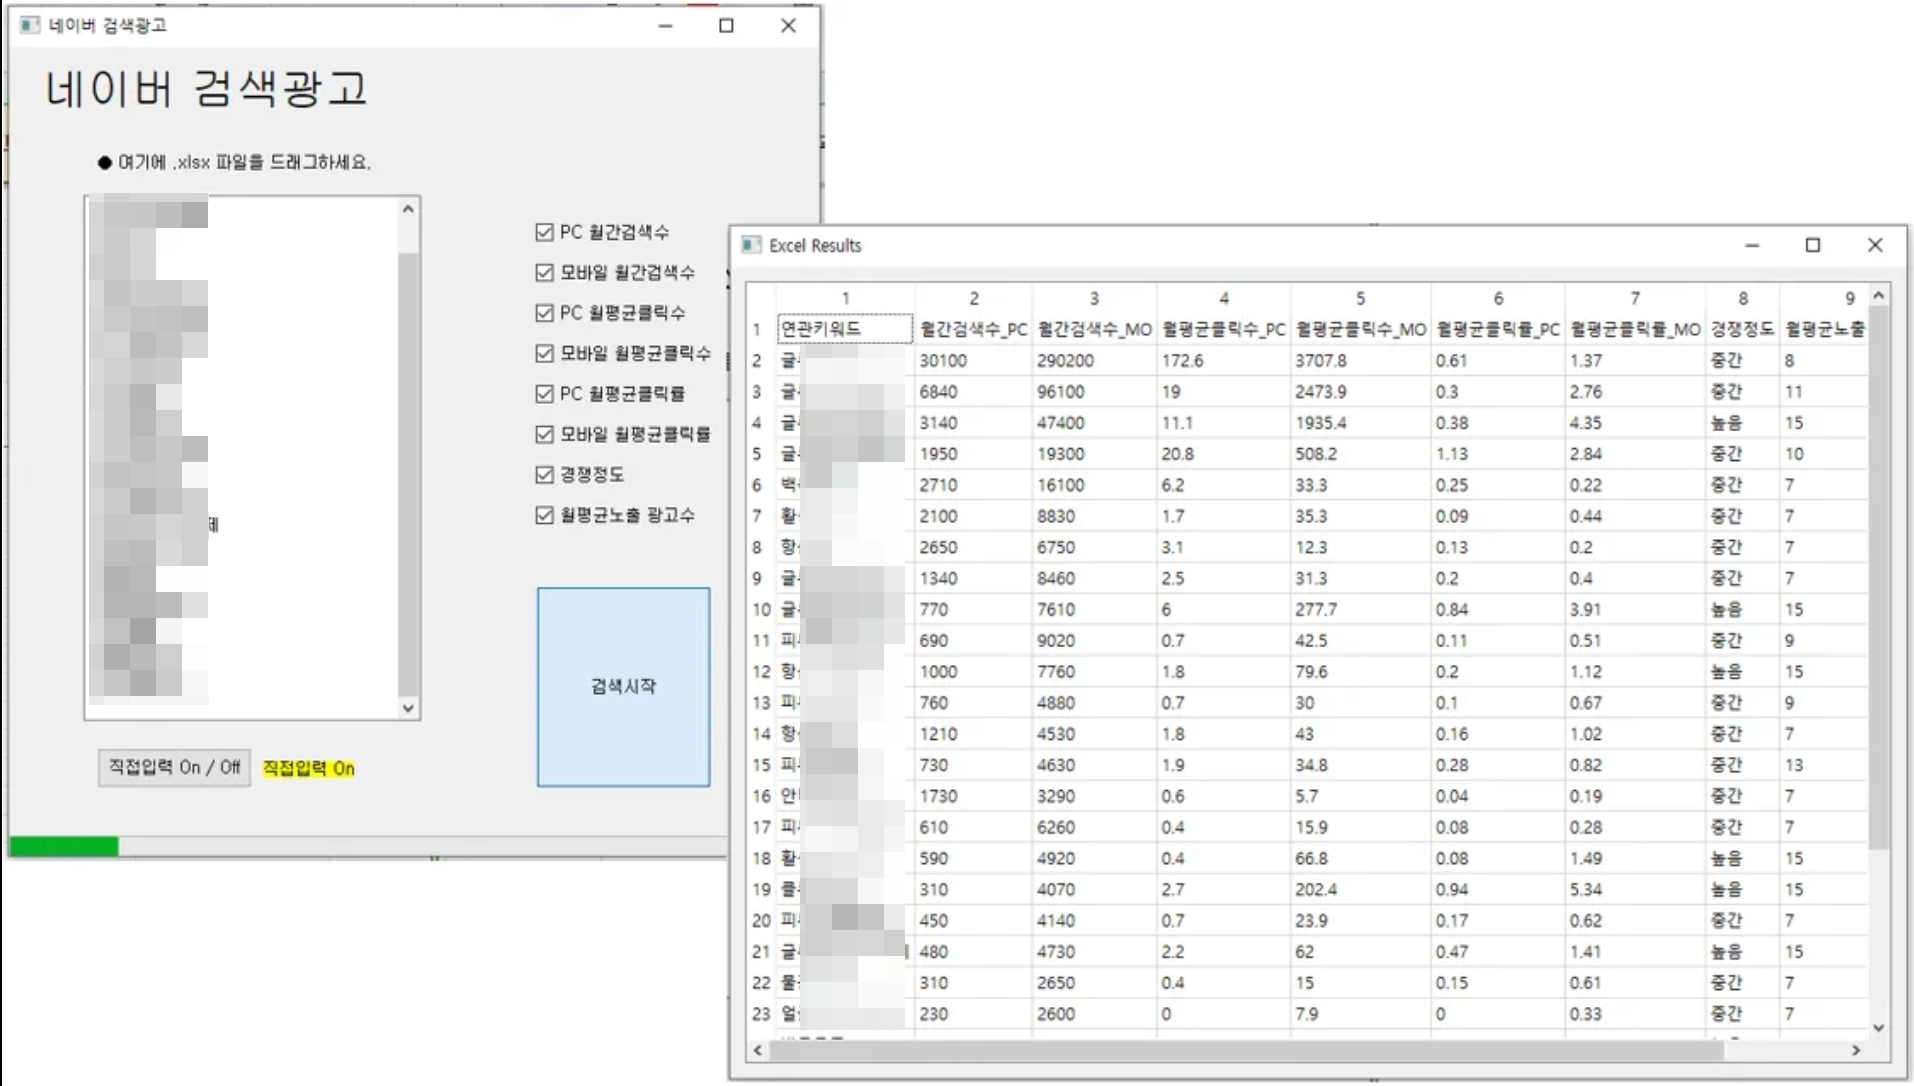Click the cell containing 47400
This screenshot has height=1086, width=1914.
[1095, 423]
